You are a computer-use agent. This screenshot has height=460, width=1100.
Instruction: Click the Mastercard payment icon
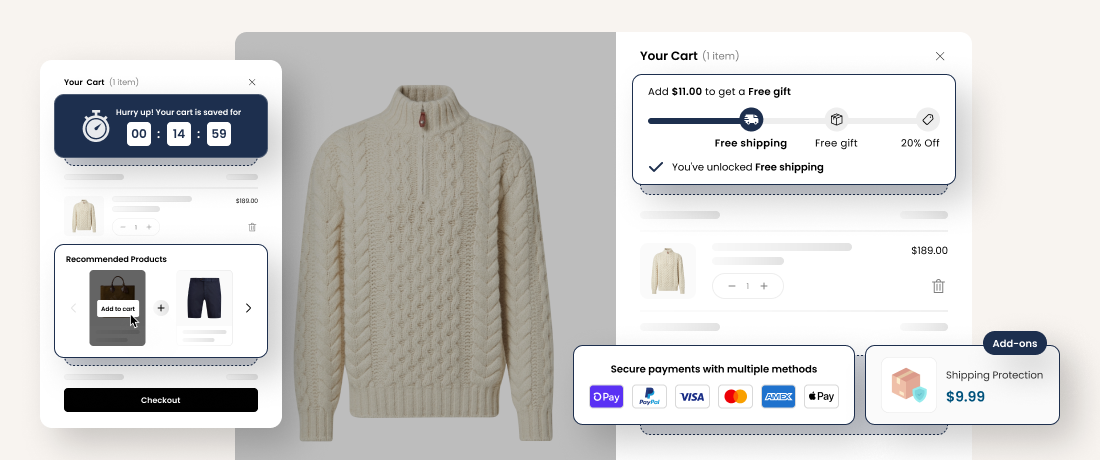click(735, 397)
